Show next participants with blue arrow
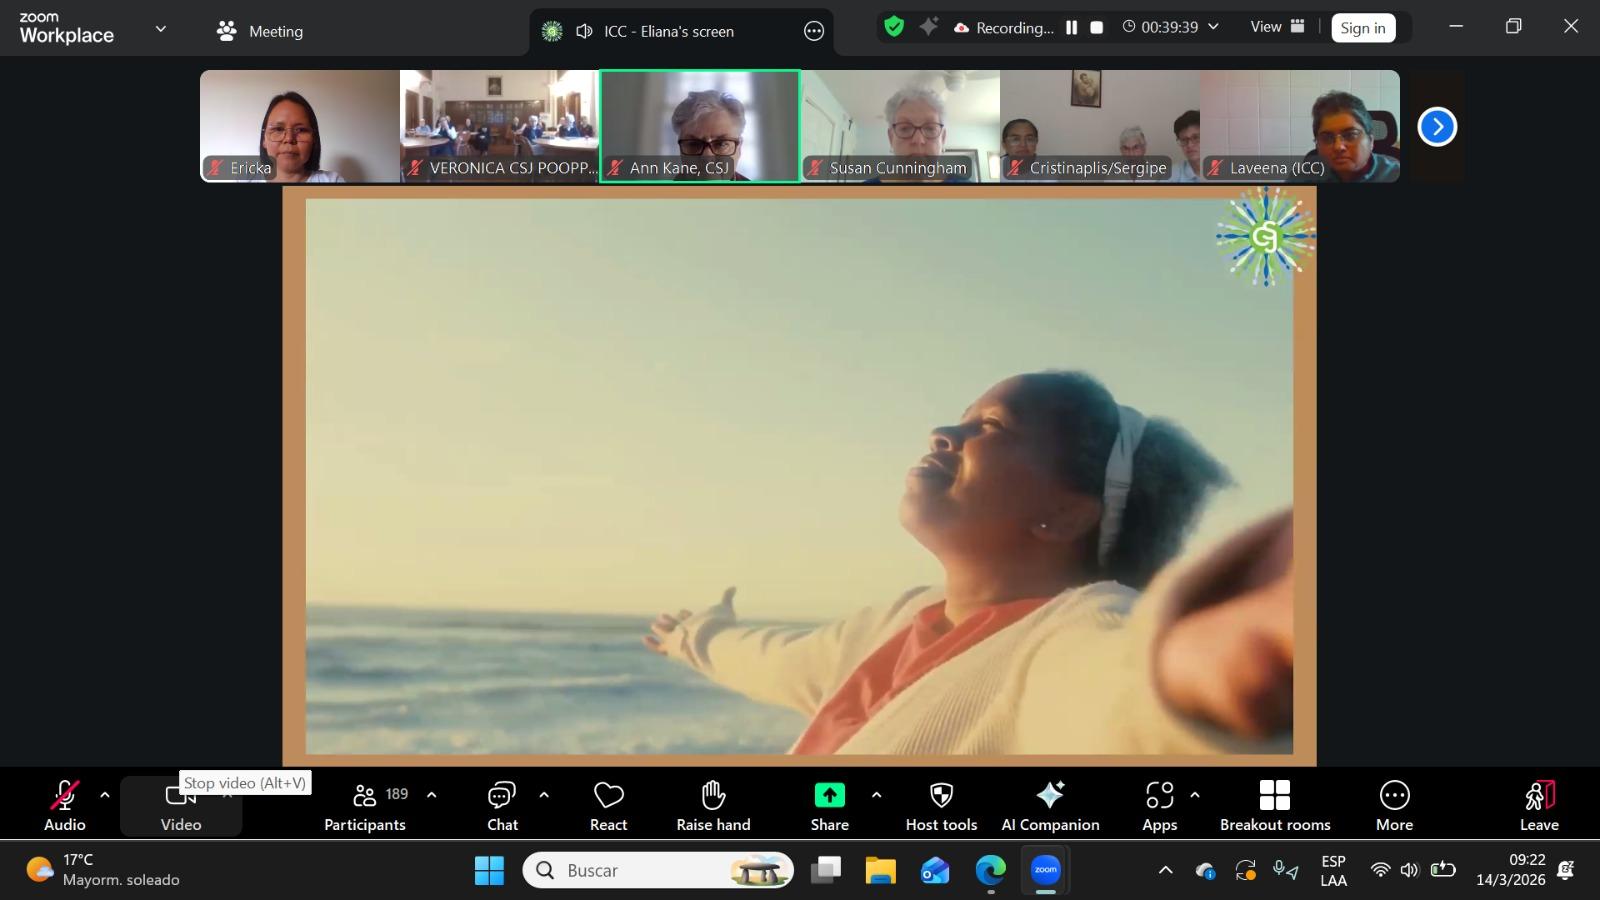Screen dimensions: 1600x900 click(x=1437, y=127)
